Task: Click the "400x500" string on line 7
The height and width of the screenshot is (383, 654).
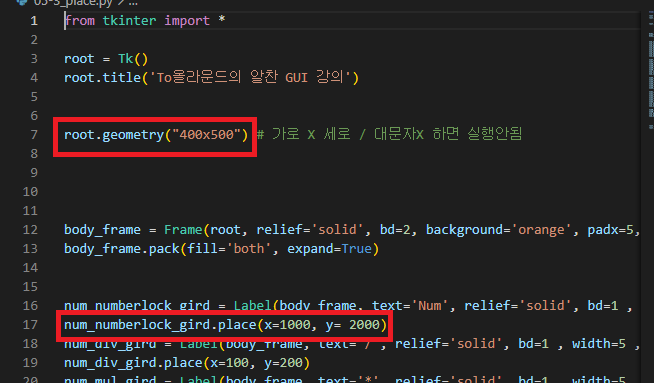Action: tap(206, 135)
